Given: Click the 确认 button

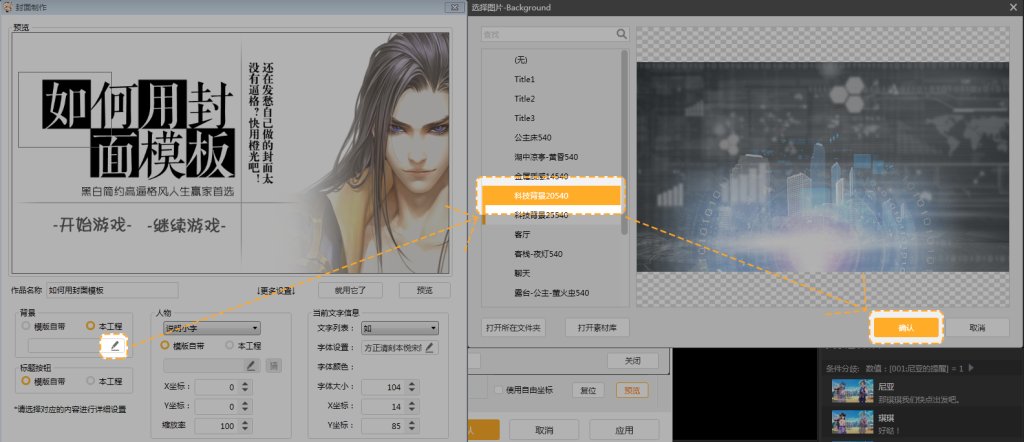Looking at the screenshot, I should [x=905, y=327].
